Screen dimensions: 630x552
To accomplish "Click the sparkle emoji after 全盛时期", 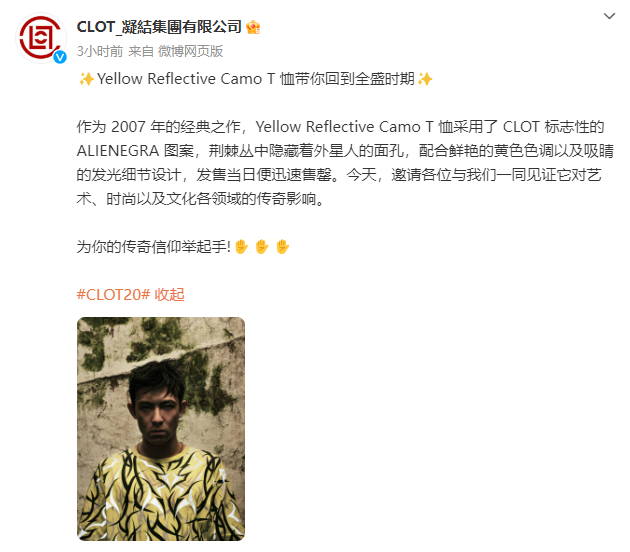I will (x=425, y=79).
